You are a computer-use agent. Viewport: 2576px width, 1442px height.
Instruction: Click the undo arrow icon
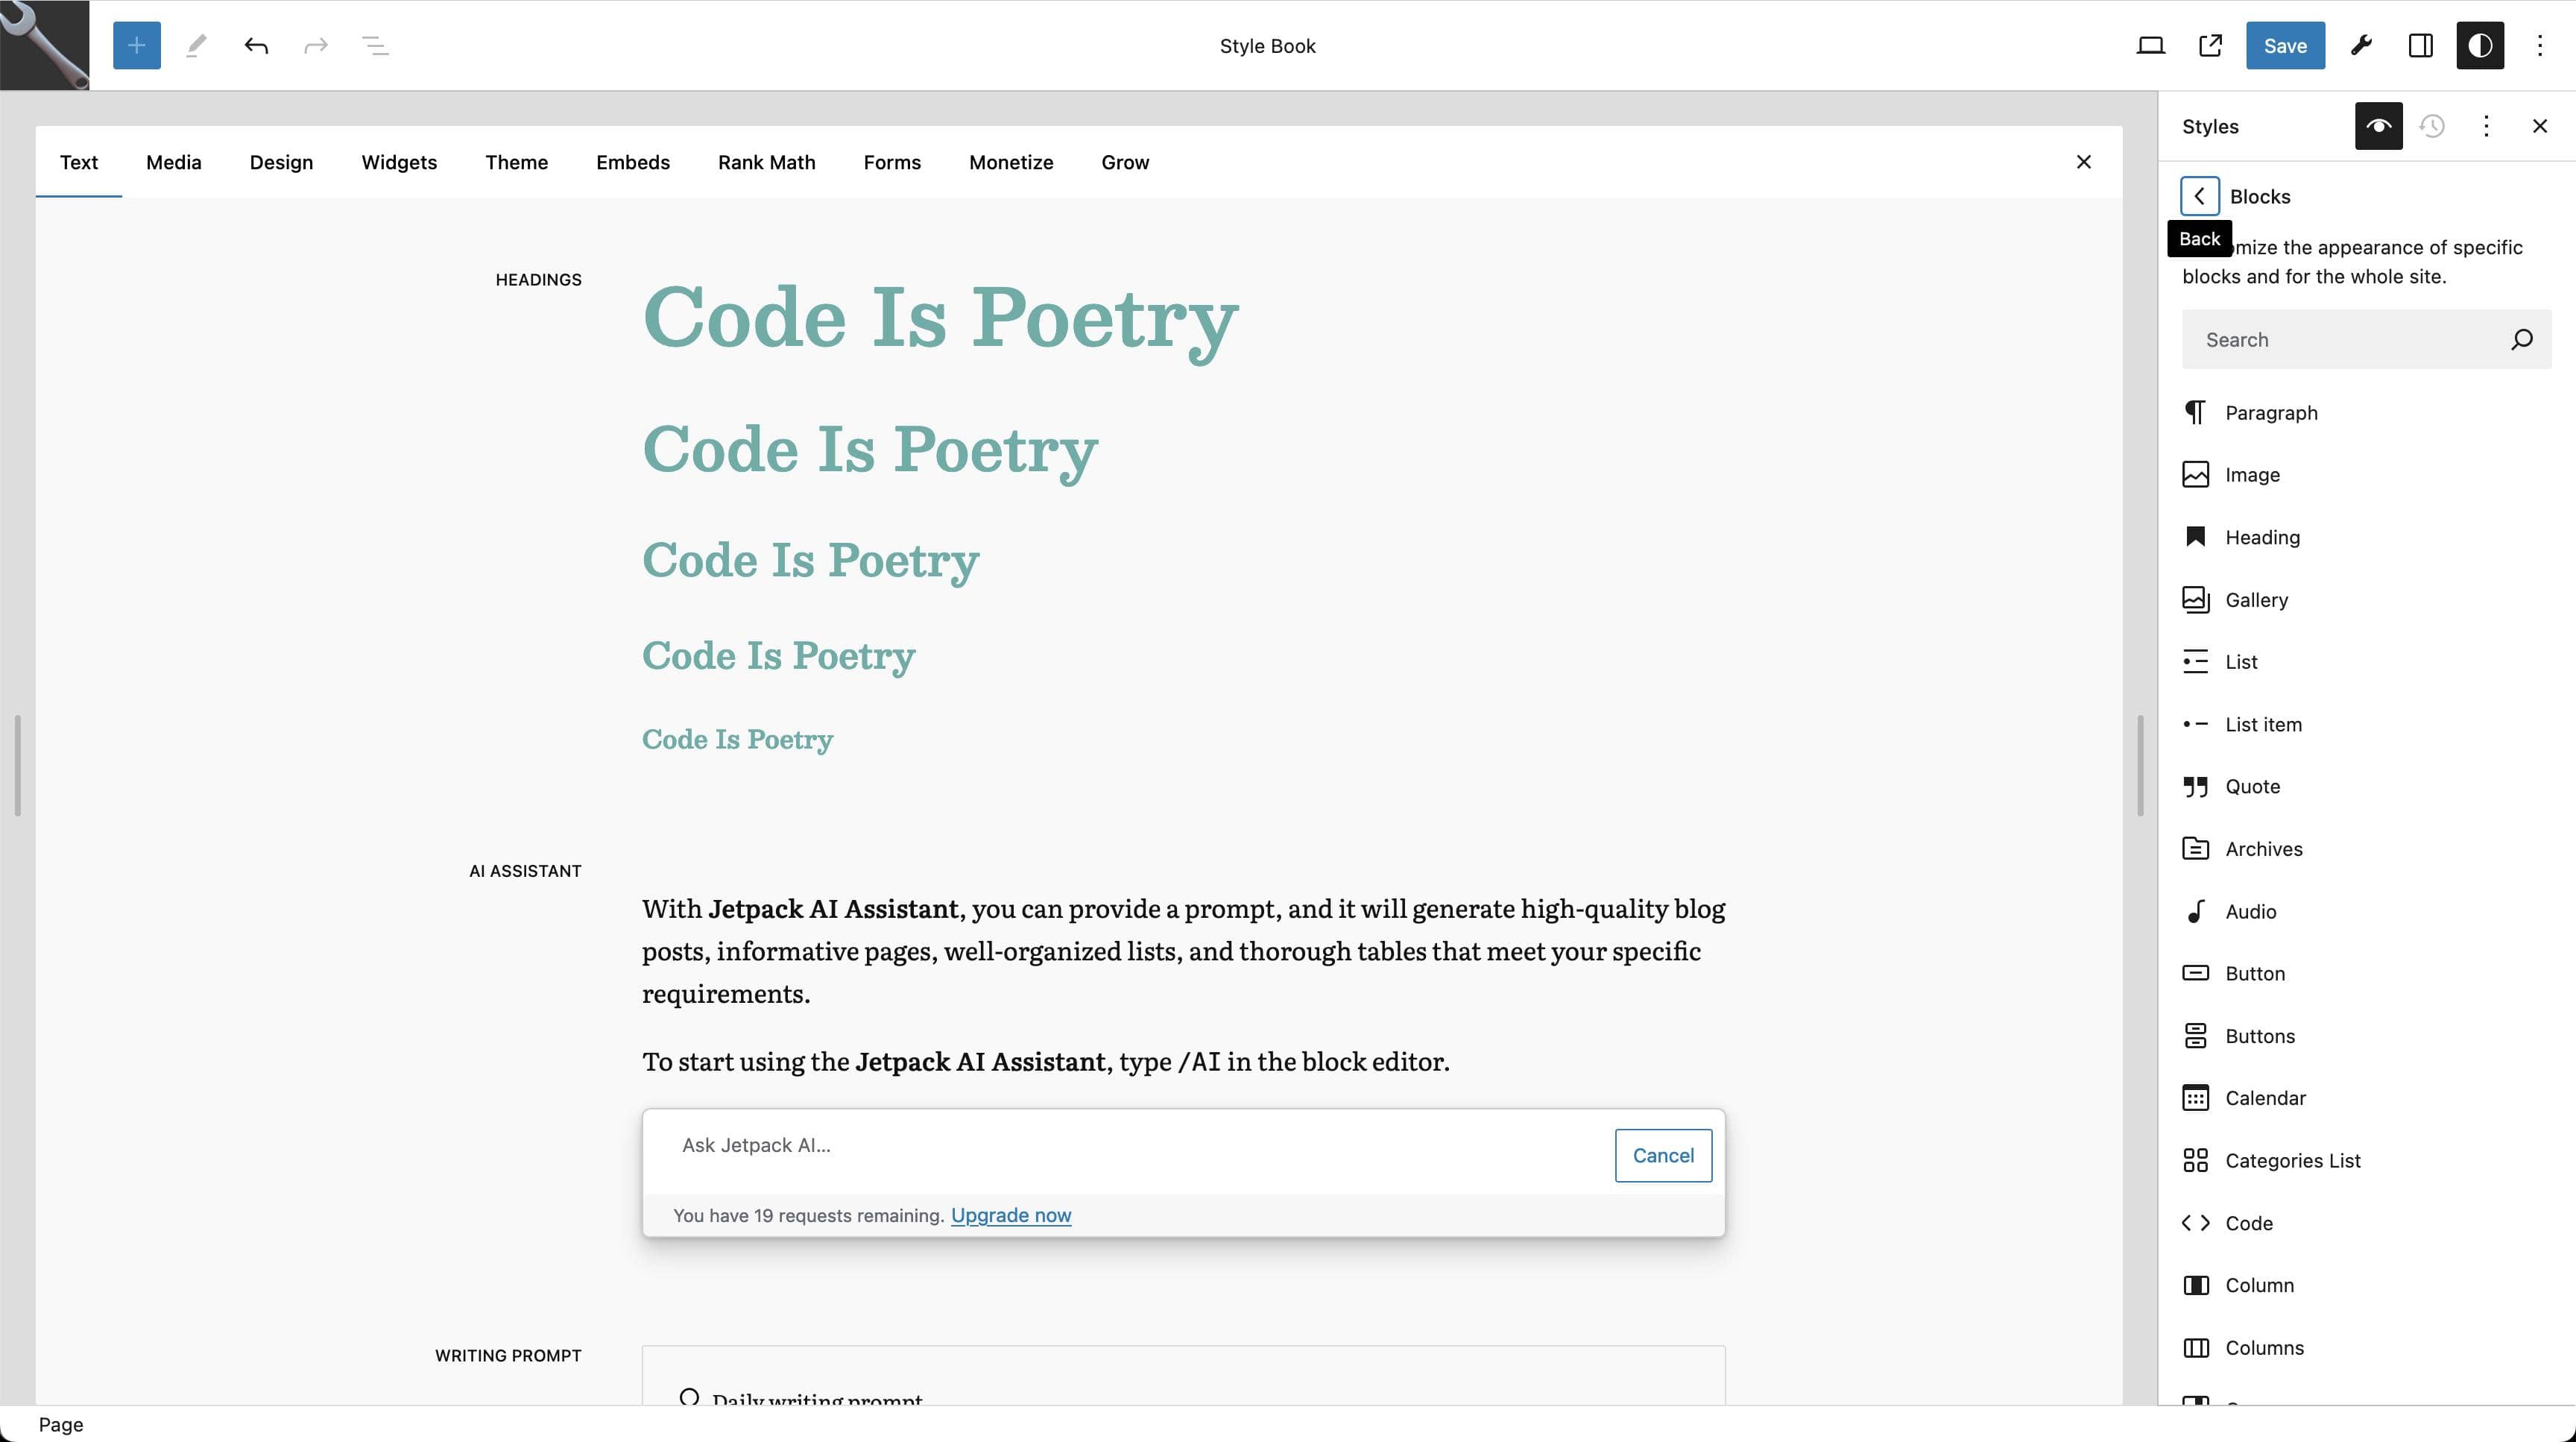pos(256,45)
